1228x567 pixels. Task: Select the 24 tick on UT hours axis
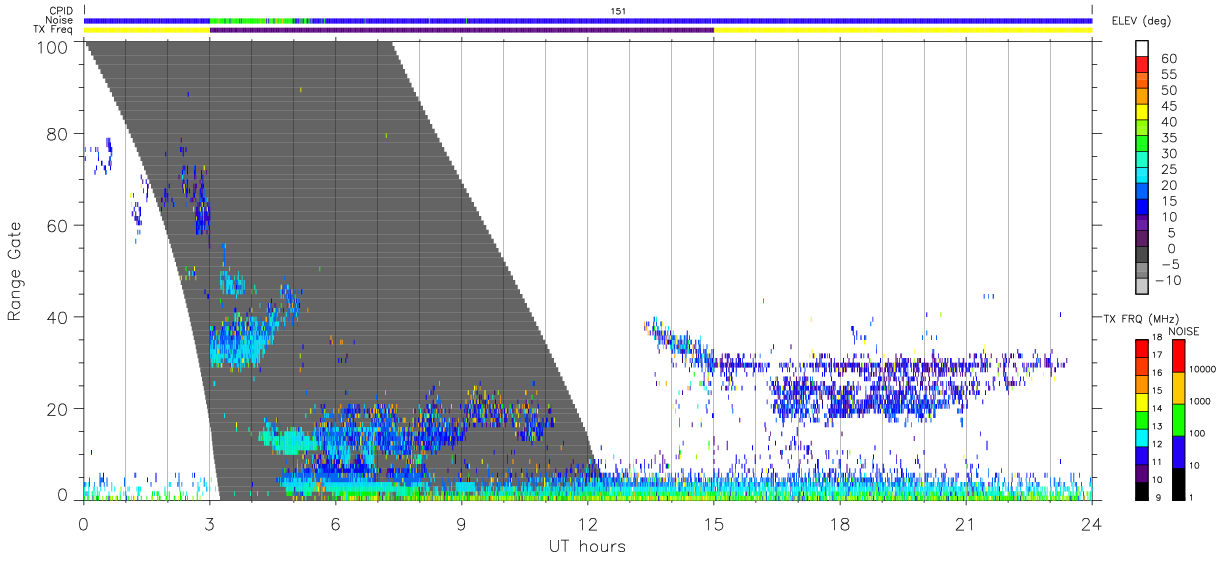(x=1092, y=523)
